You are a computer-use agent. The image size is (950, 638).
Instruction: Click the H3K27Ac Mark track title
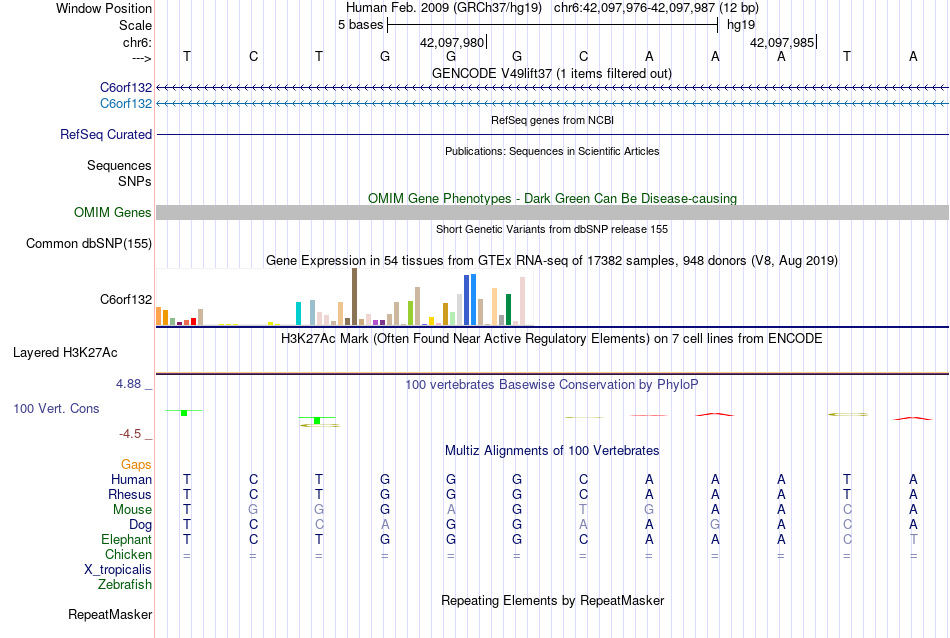click(551, 338)
